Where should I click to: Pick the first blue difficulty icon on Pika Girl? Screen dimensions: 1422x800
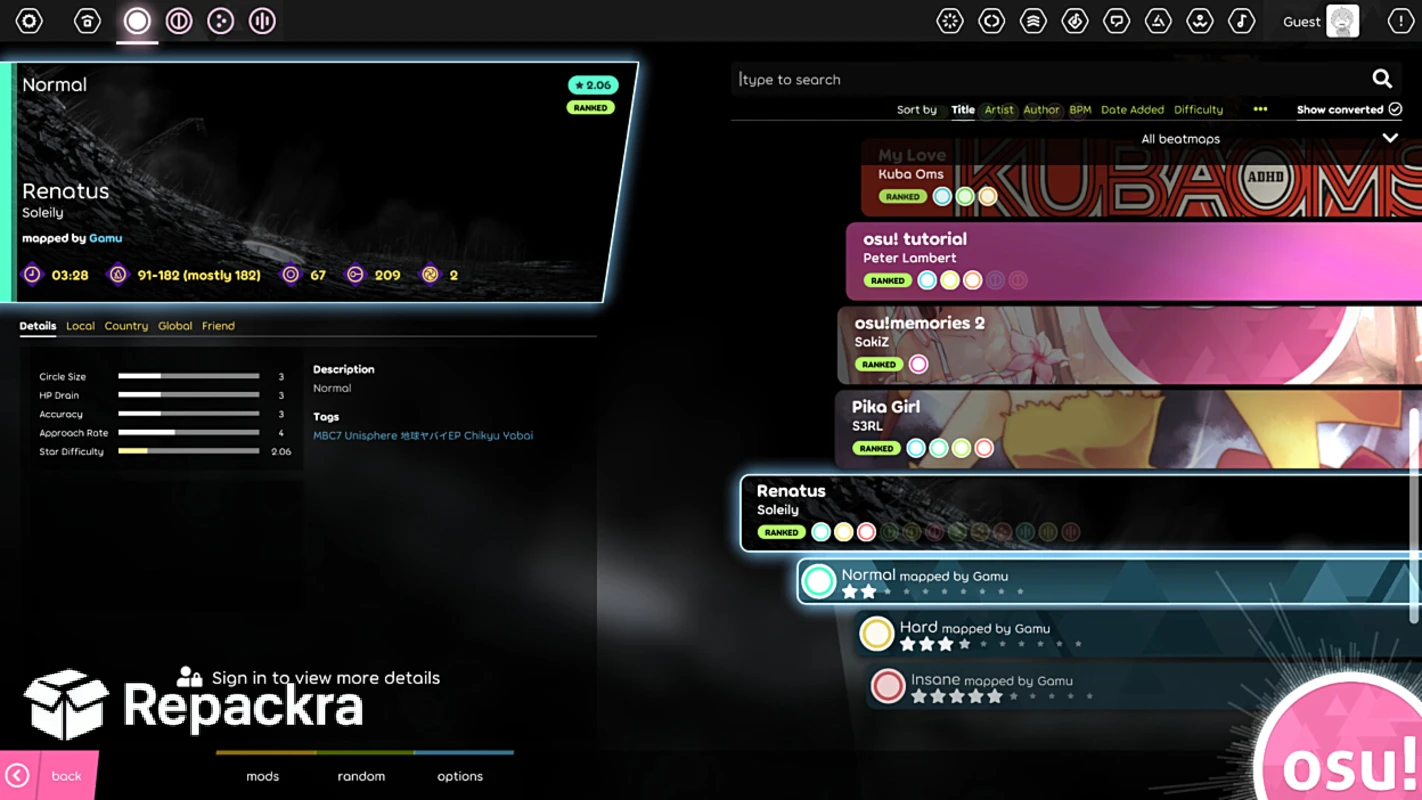(916, 449)
